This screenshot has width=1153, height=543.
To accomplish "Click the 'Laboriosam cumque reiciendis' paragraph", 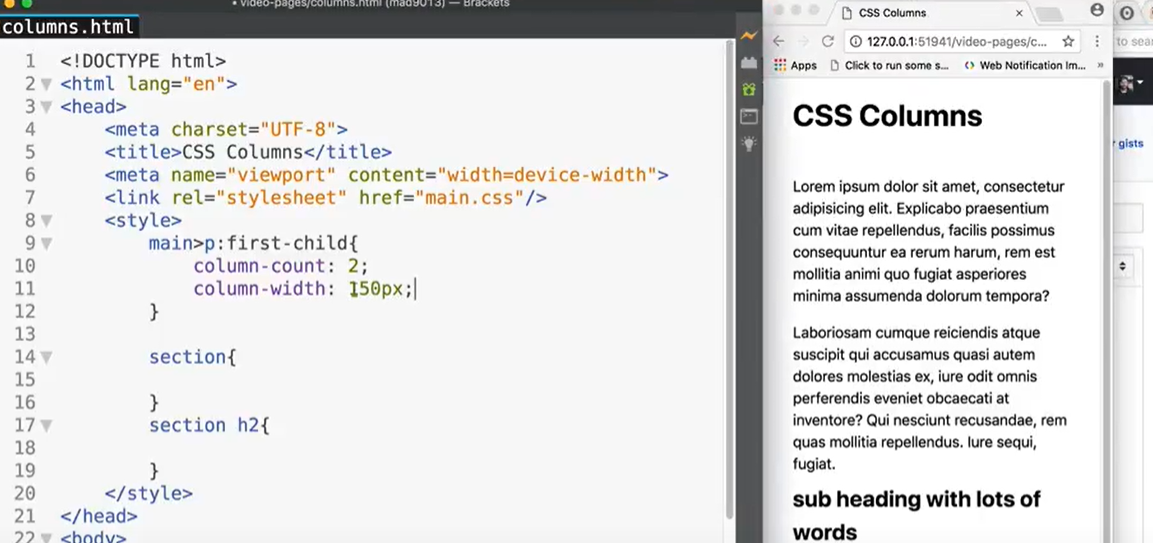I will pyautogui.click(x=929, y=398).
